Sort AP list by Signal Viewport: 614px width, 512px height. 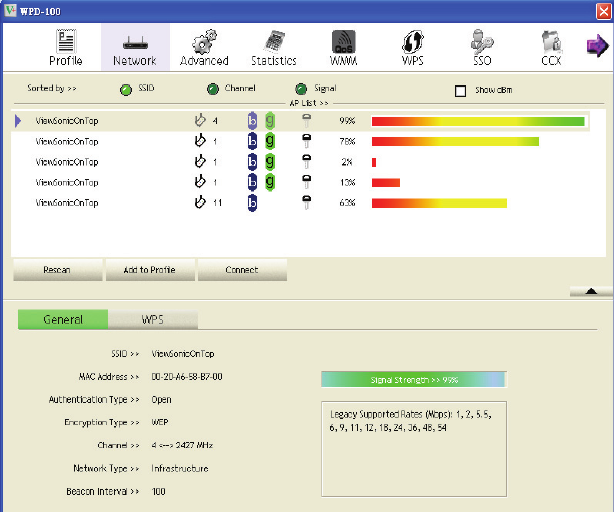point(301,89)
